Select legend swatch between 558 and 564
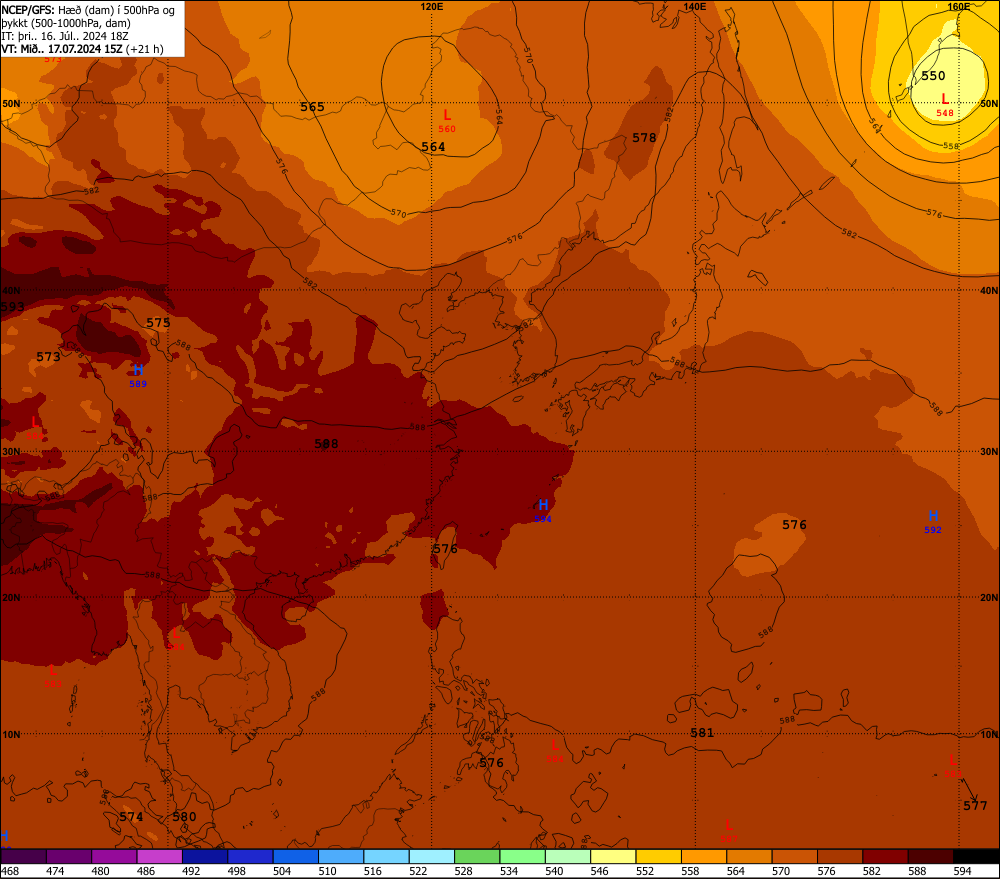Image resolution: width=1000 pixels, height=879 pixels. point(703,856)
